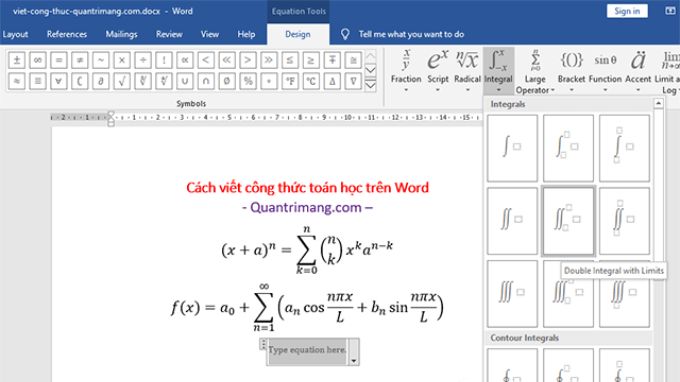The width and height of the screenshot is (680, 382).
Task: Open the ribbon display options icon
Action: pos(670,11)
